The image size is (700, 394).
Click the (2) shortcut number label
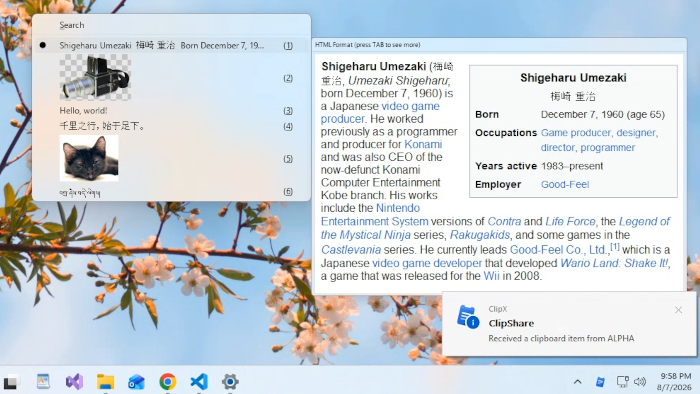(288, 78)
